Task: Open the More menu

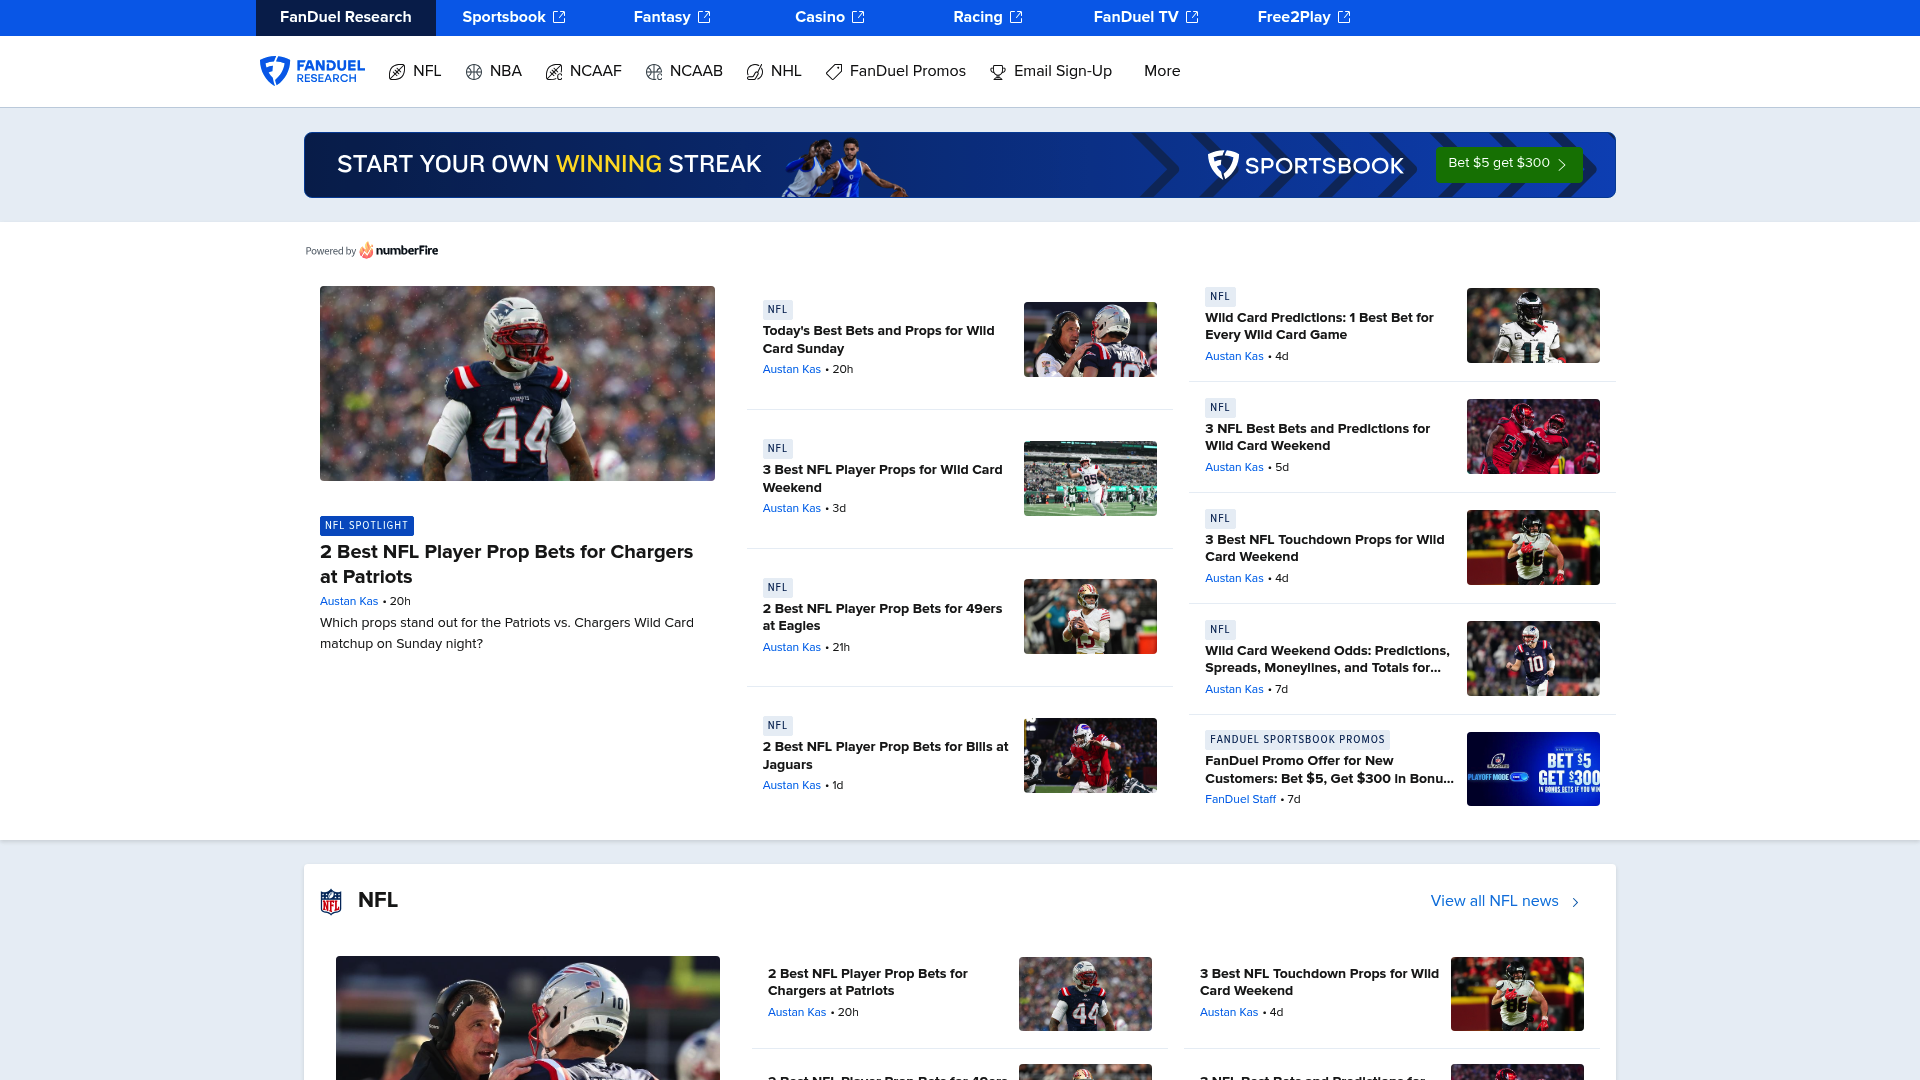Action: [x=1162, y=71]
